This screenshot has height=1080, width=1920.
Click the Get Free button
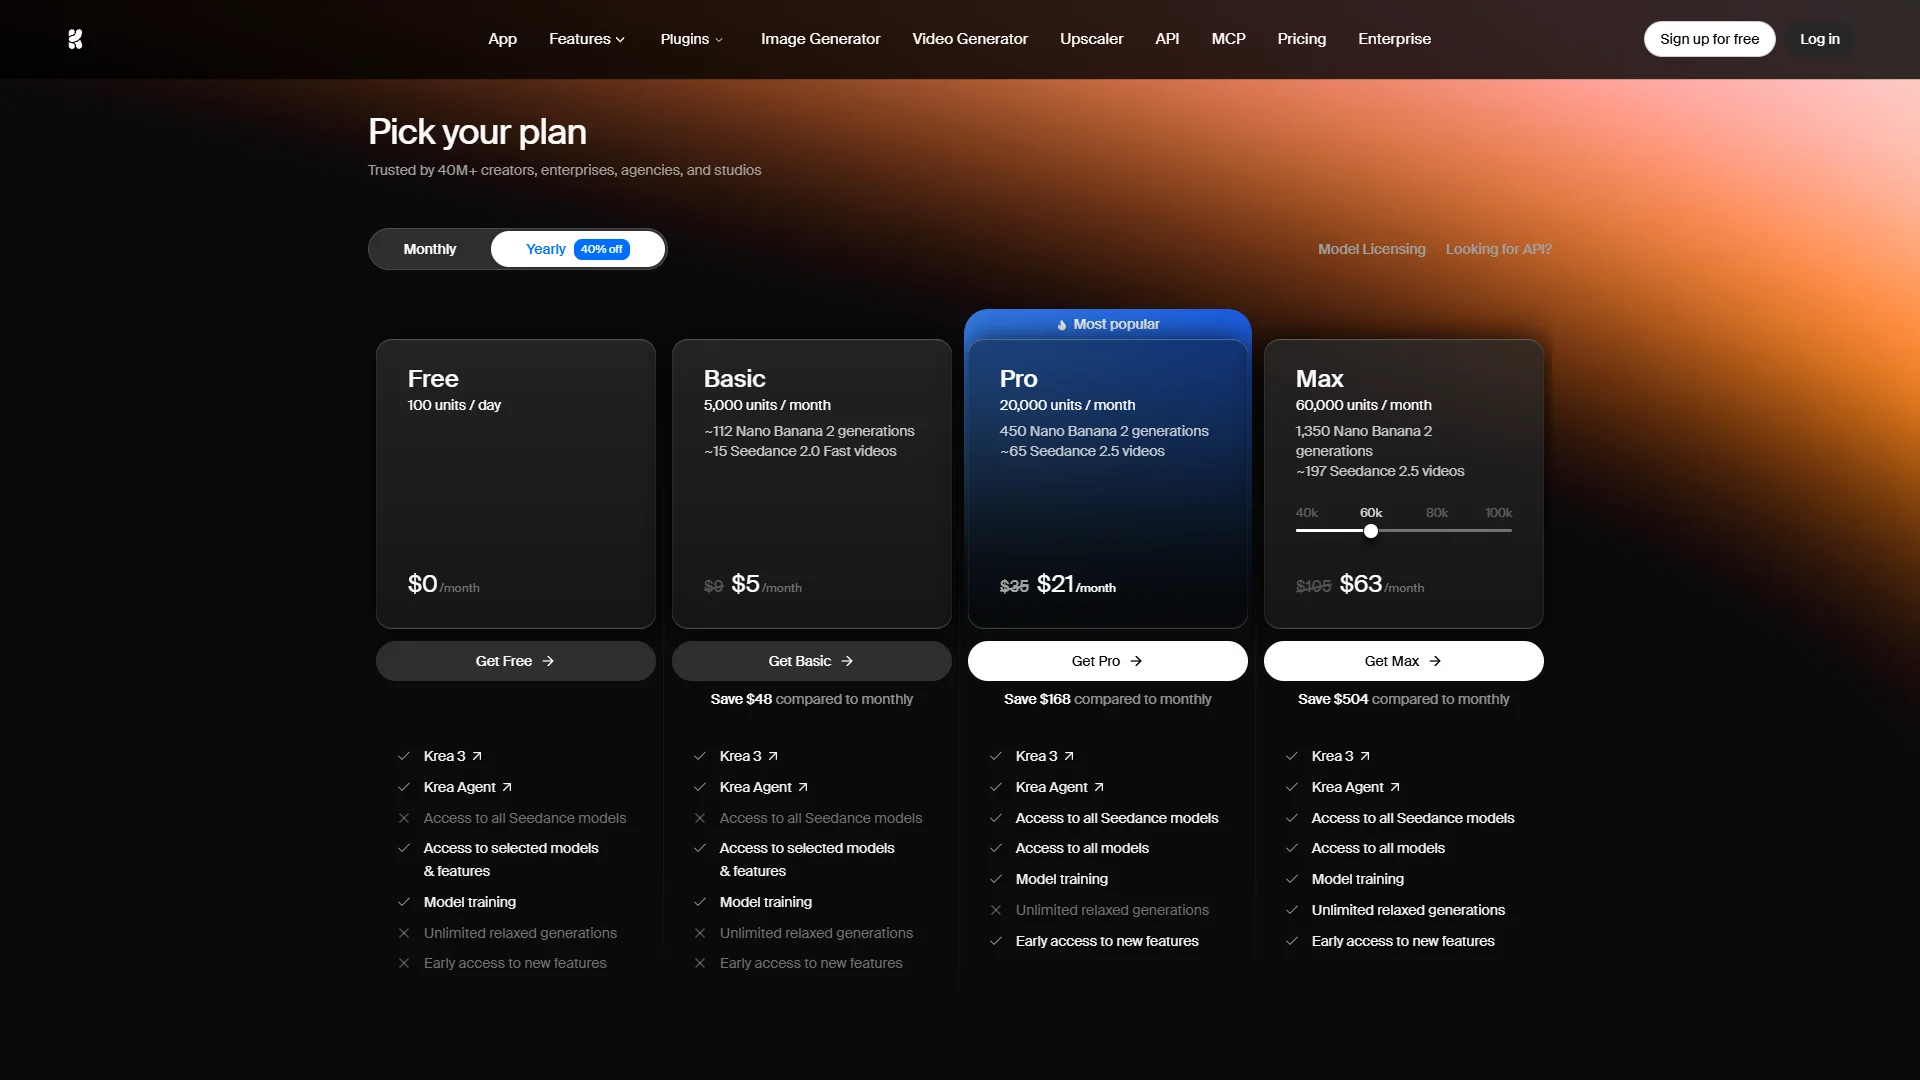(515, 661)
